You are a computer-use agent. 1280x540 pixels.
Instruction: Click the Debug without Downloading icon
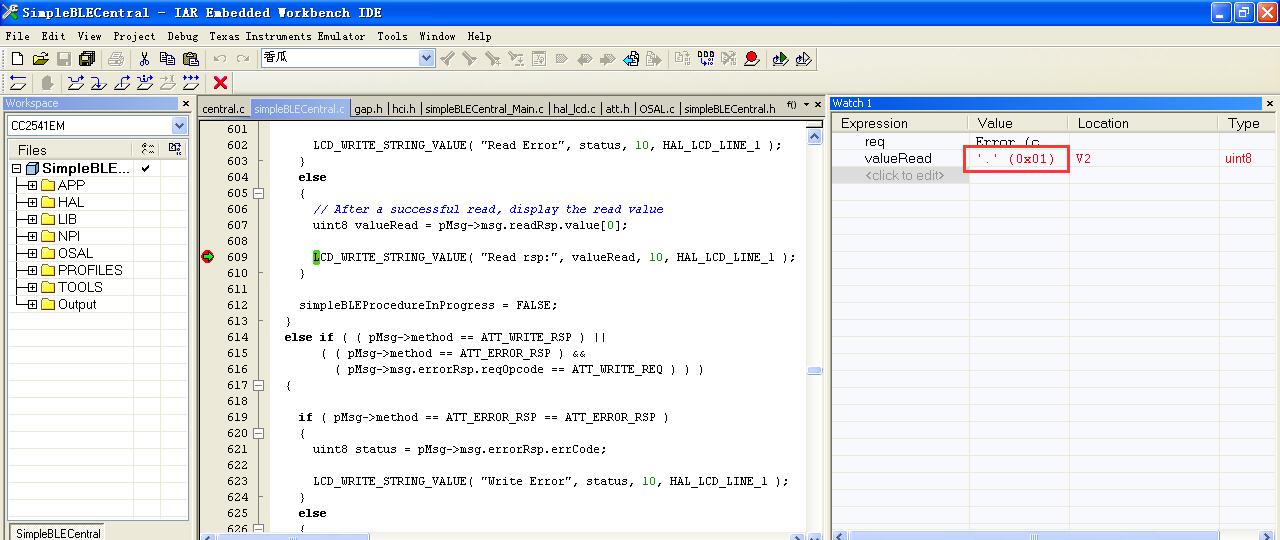(x=803, y=59)
